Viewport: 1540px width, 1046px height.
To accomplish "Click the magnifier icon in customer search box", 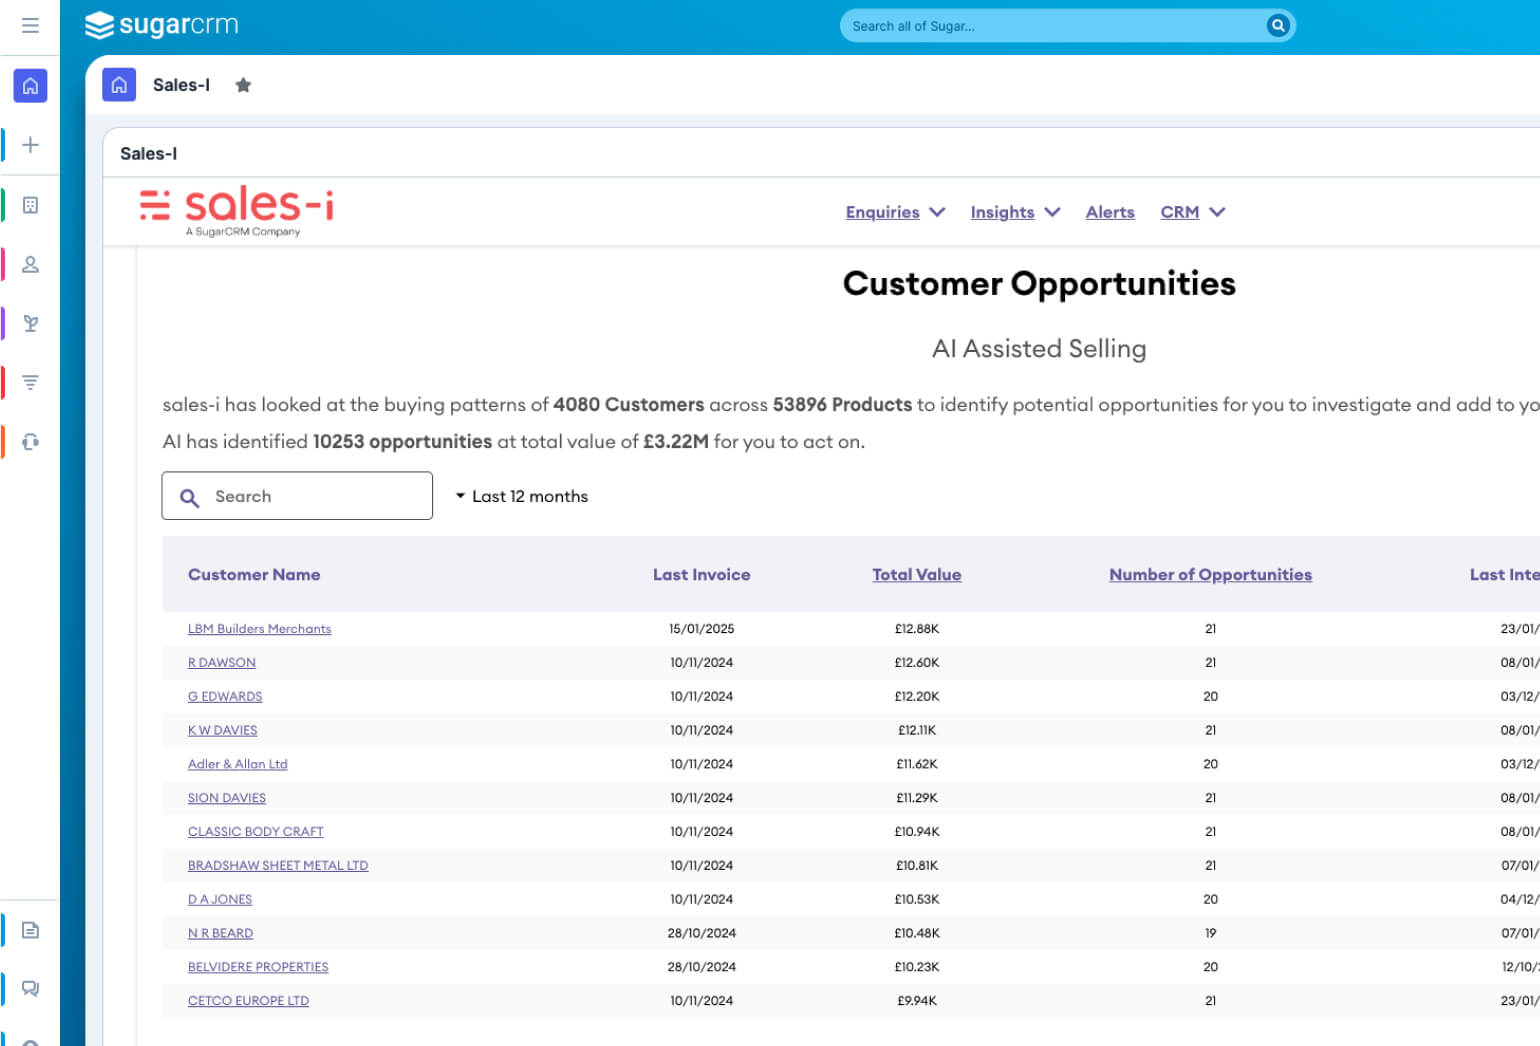I will [x=189, y=497].
